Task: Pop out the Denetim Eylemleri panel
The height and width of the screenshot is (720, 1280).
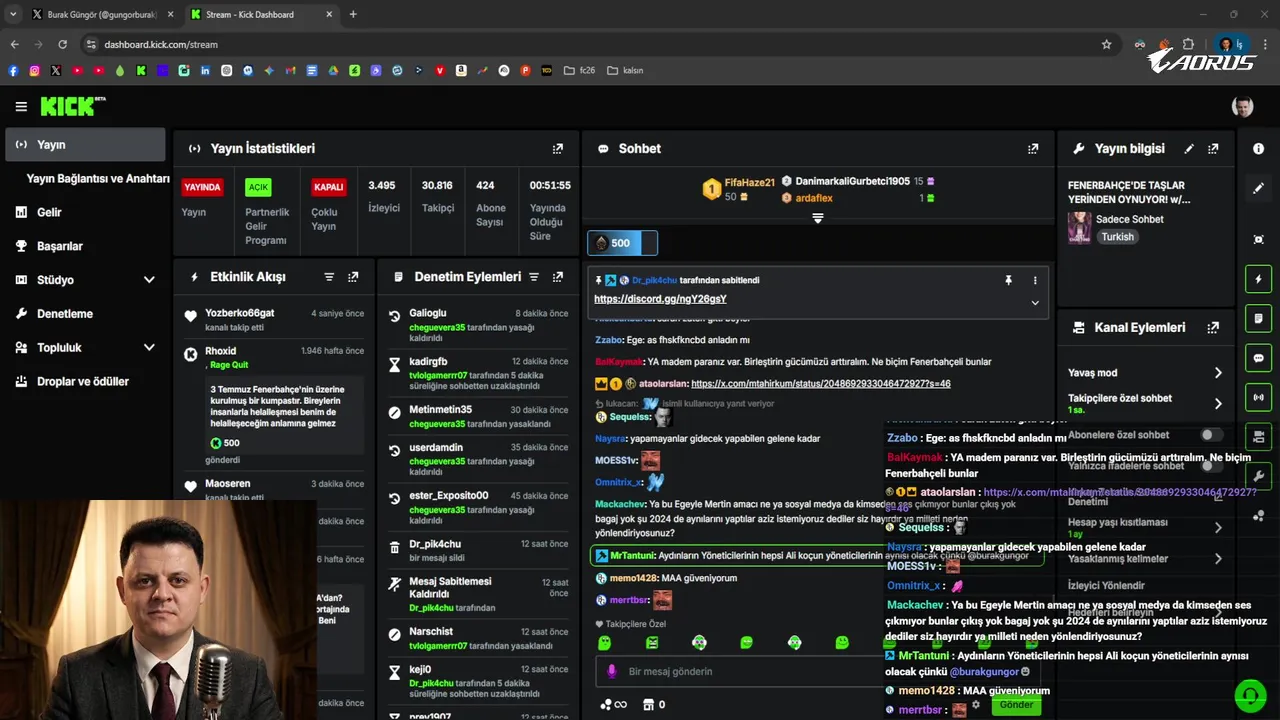Action: pyautogui.click(x=558, y=277)
